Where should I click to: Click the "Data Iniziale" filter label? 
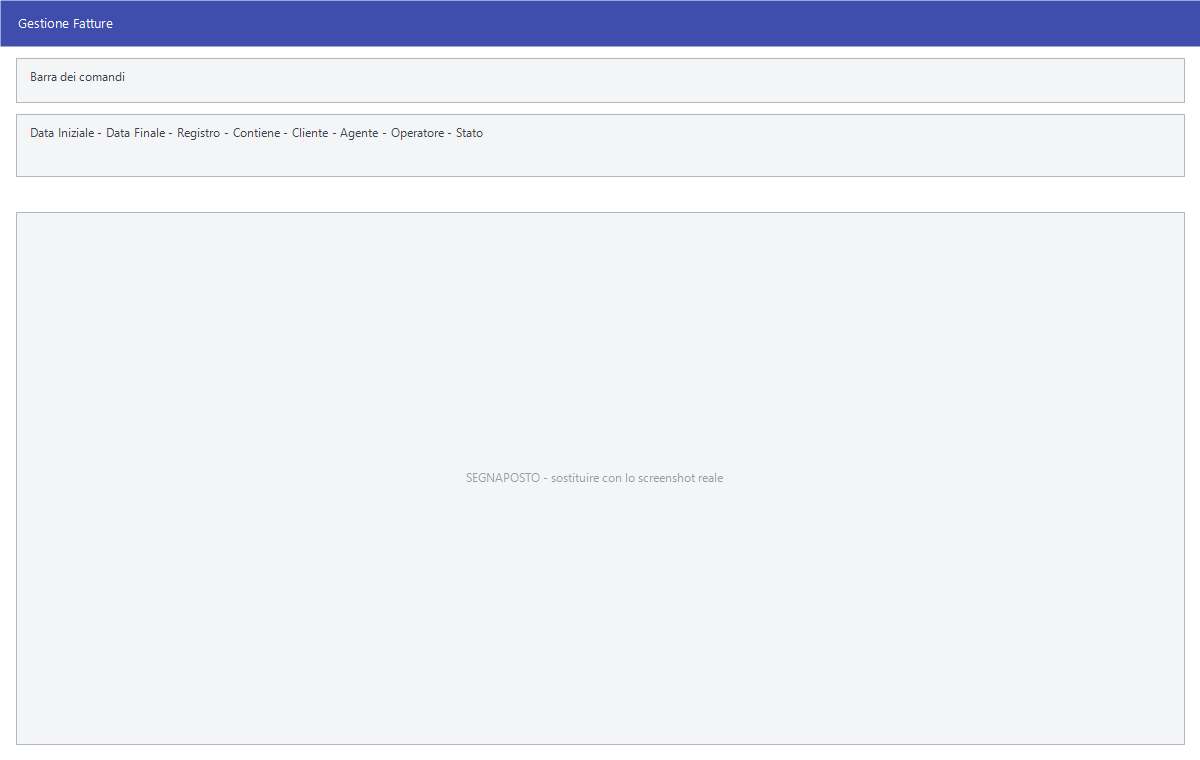pyautogui.click(x=62, y=133)
